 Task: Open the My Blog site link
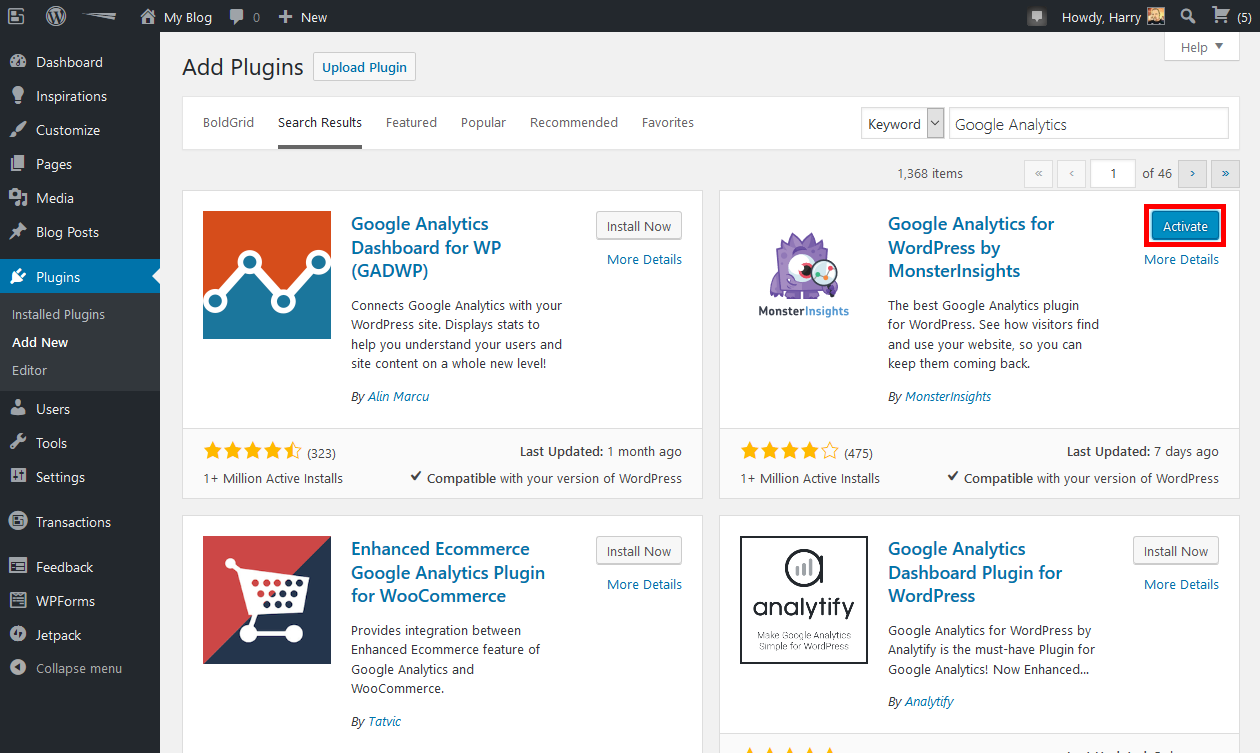click(x=188, y=17)
